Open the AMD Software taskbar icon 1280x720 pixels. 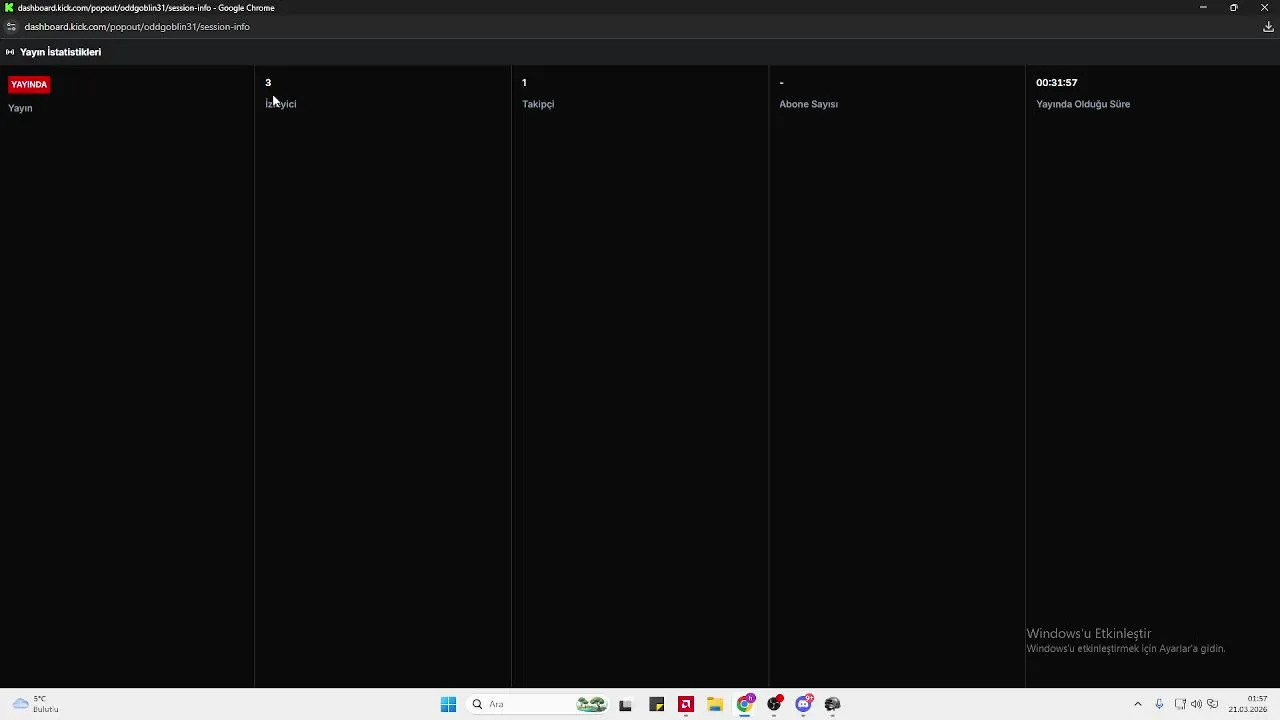click(686, 704)
